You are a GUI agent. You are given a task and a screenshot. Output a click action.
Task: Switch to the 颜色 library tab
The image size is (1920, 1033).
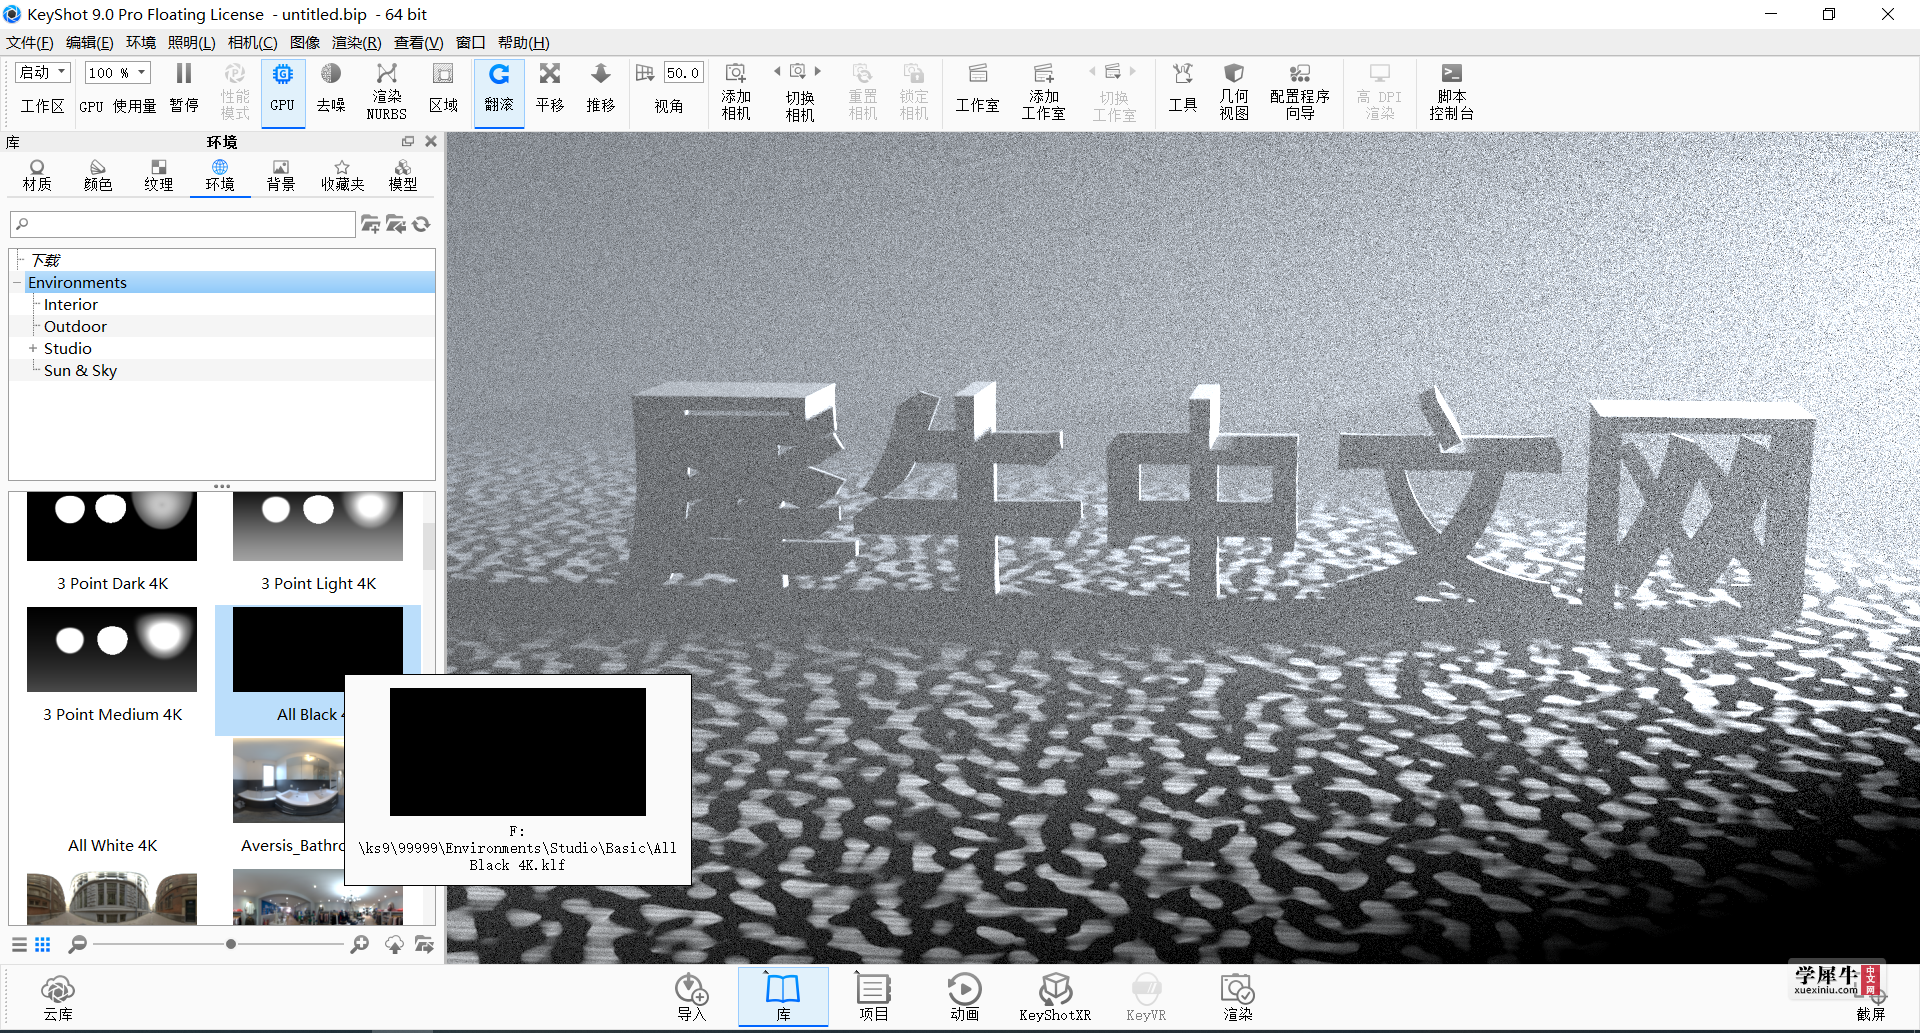98,176
